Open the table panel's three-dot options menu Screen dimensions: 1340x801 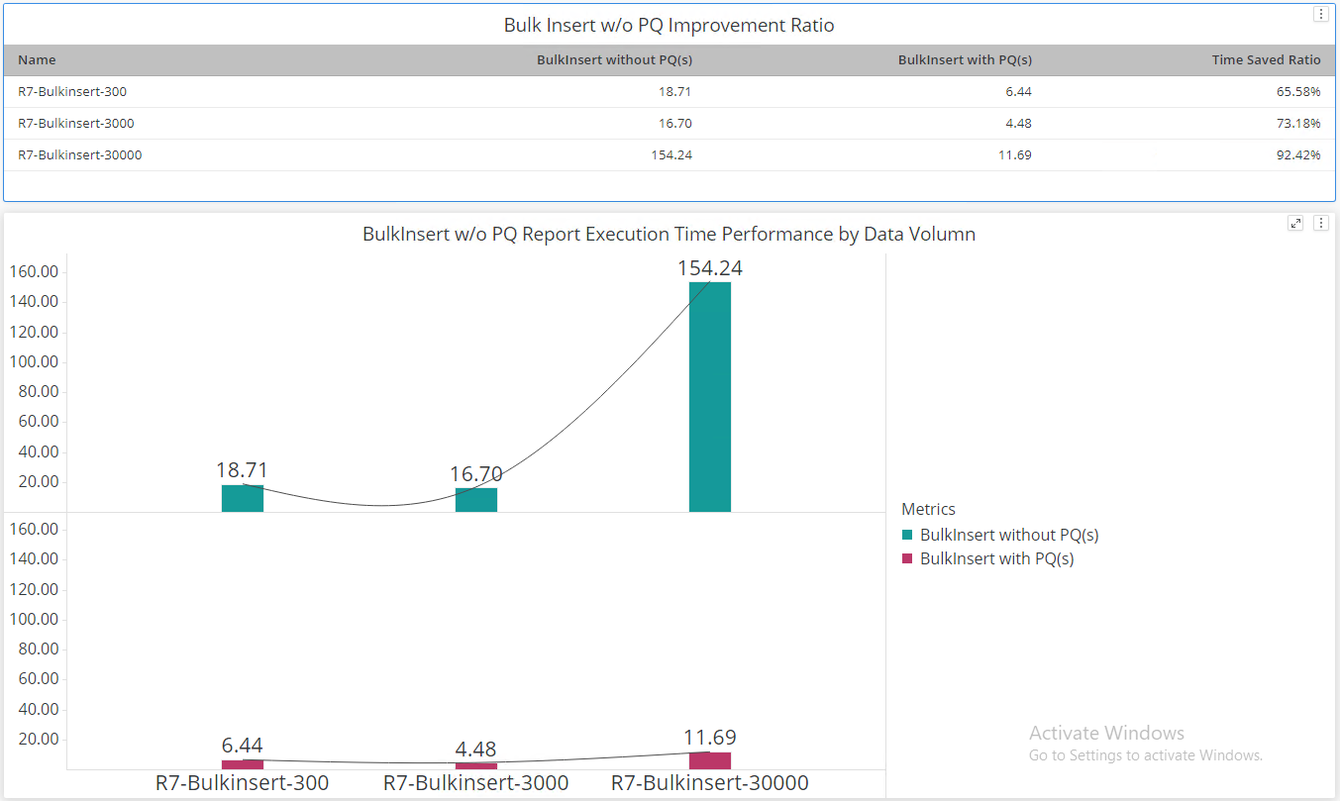coord(1321,14)
